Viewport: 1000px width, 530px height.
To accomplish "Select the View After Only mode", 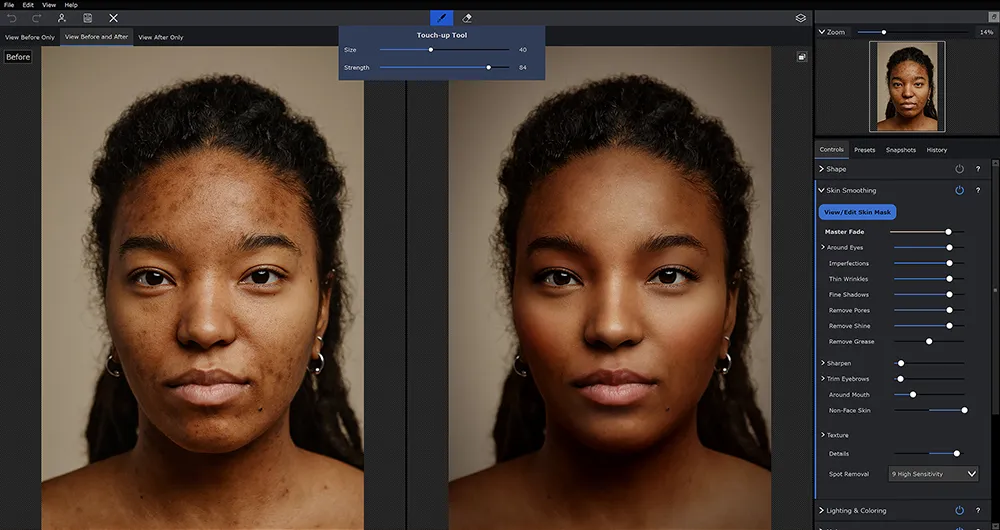I will (161, 37).
